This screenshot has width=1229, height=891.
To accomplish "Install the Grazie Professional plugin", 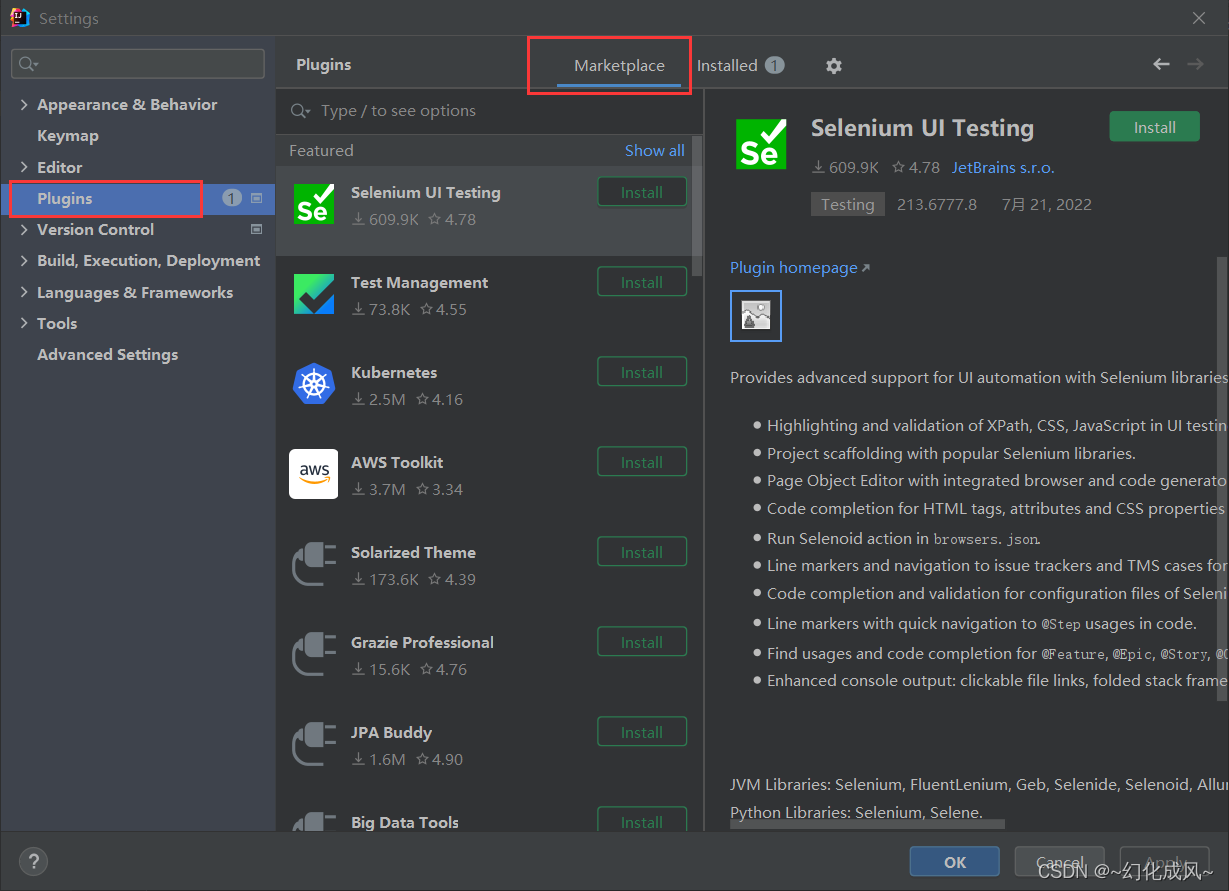I will point(642,642).
